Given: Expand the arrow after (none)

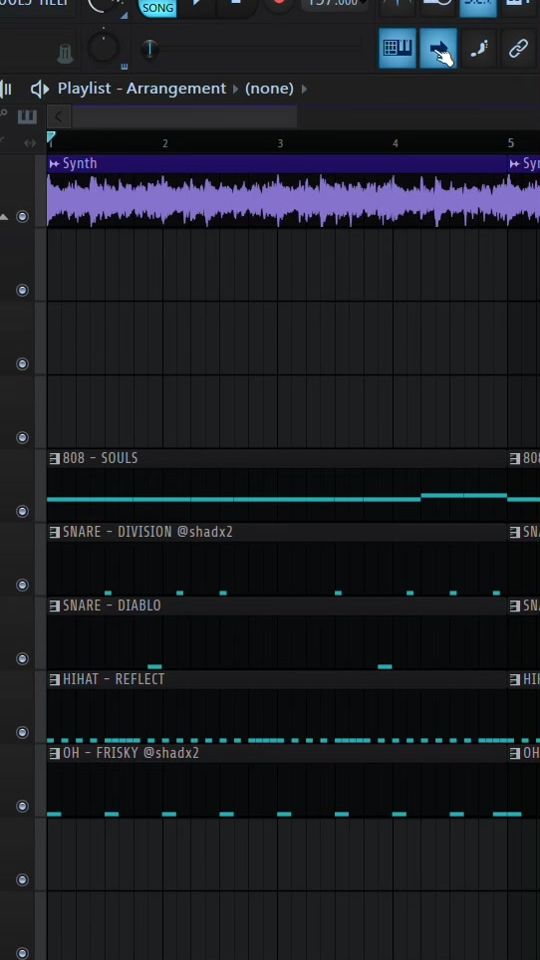Looking at the screenshot, I should click(x=304, y=89).
